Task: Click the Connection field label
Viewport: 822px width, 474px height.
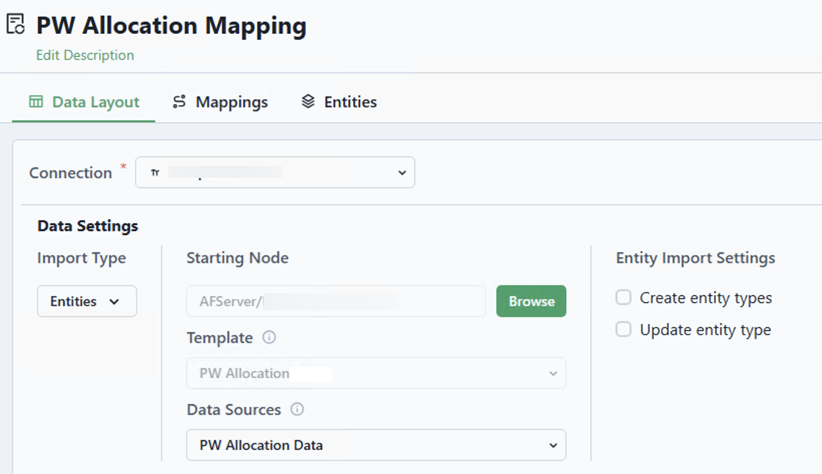Action: tap(71, 173)
